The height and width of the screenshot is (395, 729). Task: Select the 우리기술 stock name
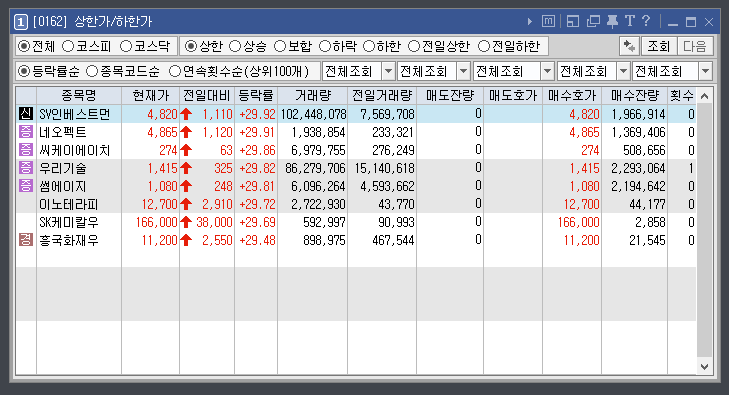coord(63,168)
